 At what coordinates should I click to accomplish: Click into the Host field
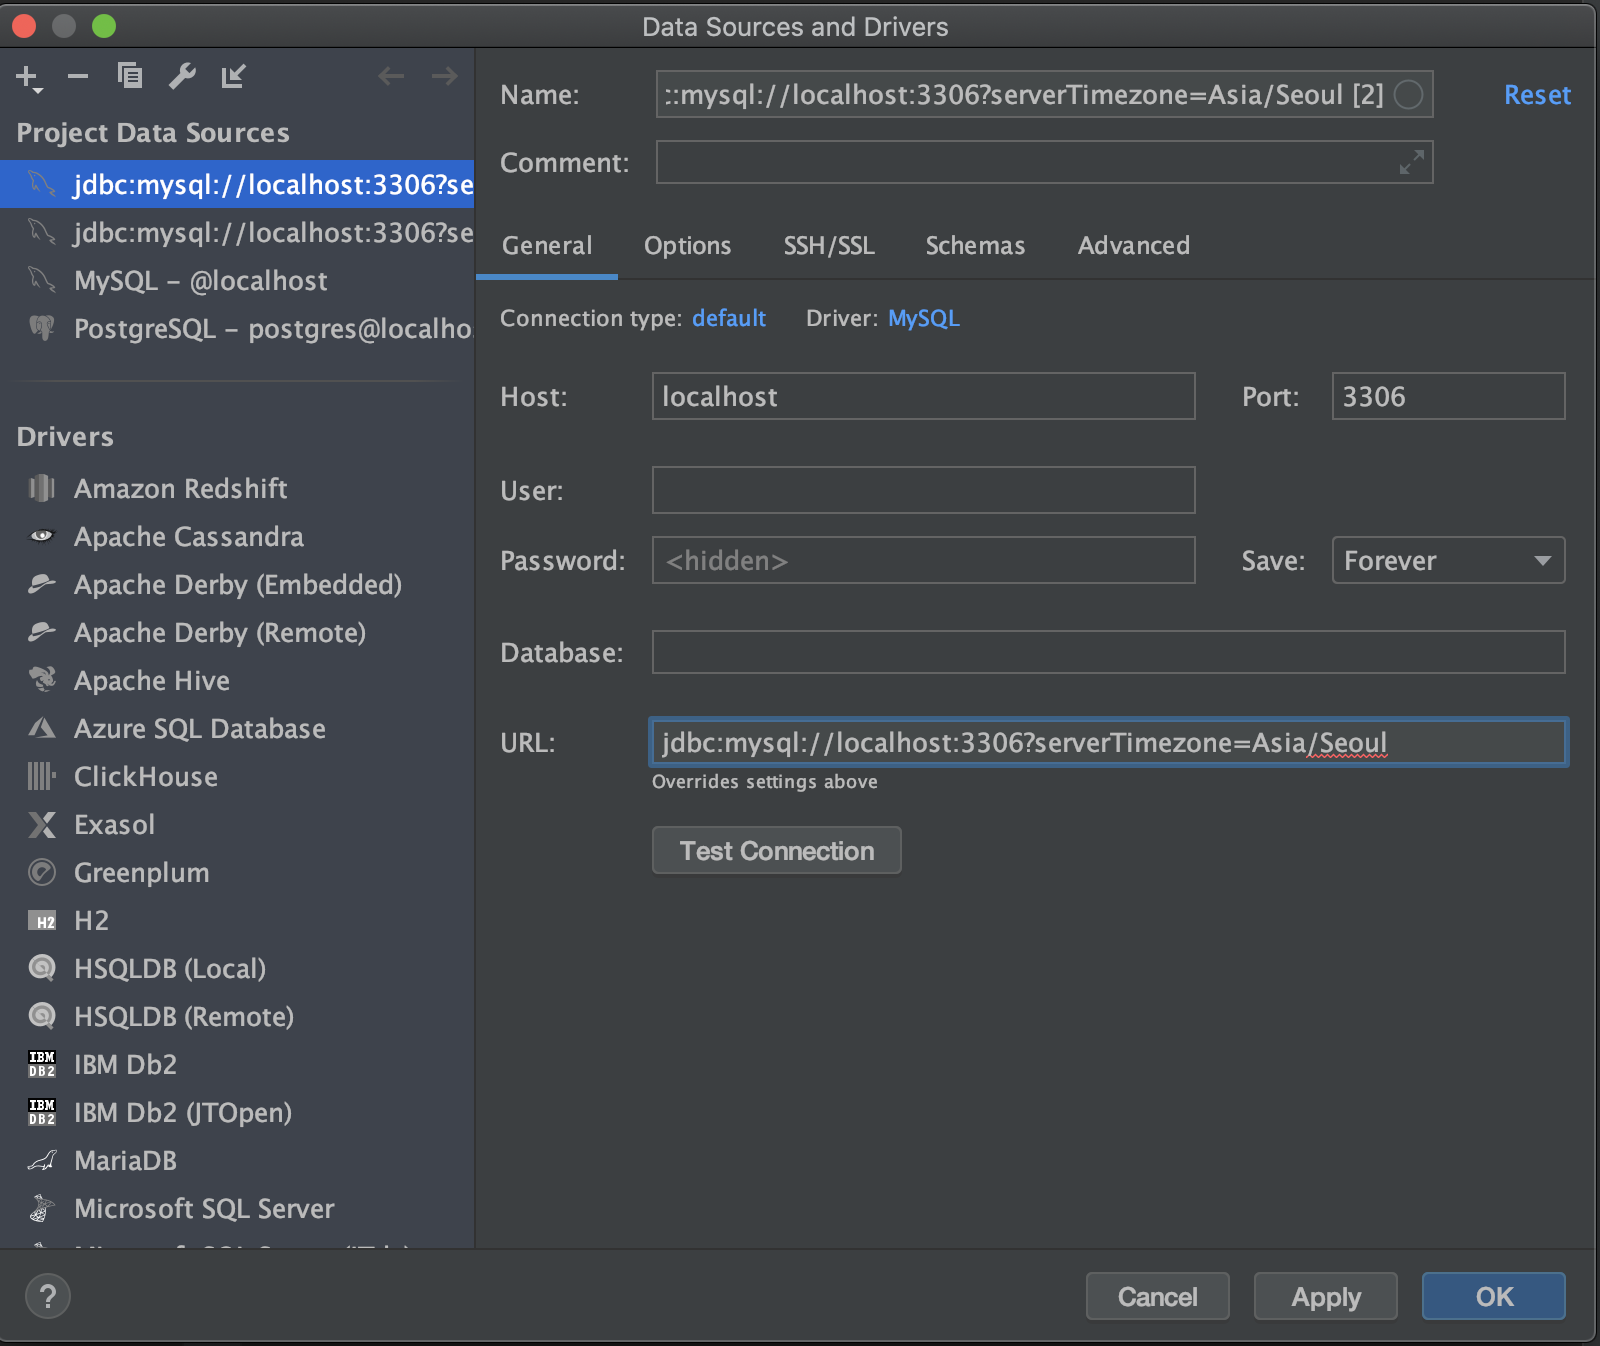point(923,396)
